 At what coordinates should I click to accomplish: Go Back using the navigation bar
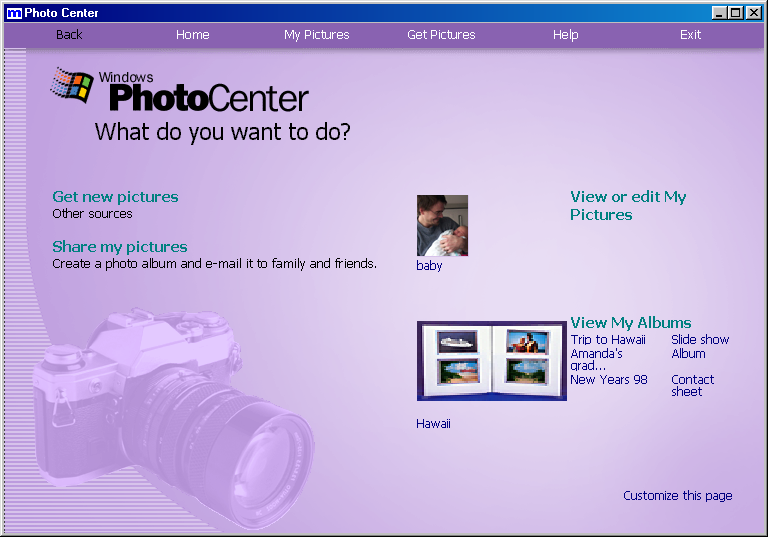pyautogui.click(x=69, y=35)
